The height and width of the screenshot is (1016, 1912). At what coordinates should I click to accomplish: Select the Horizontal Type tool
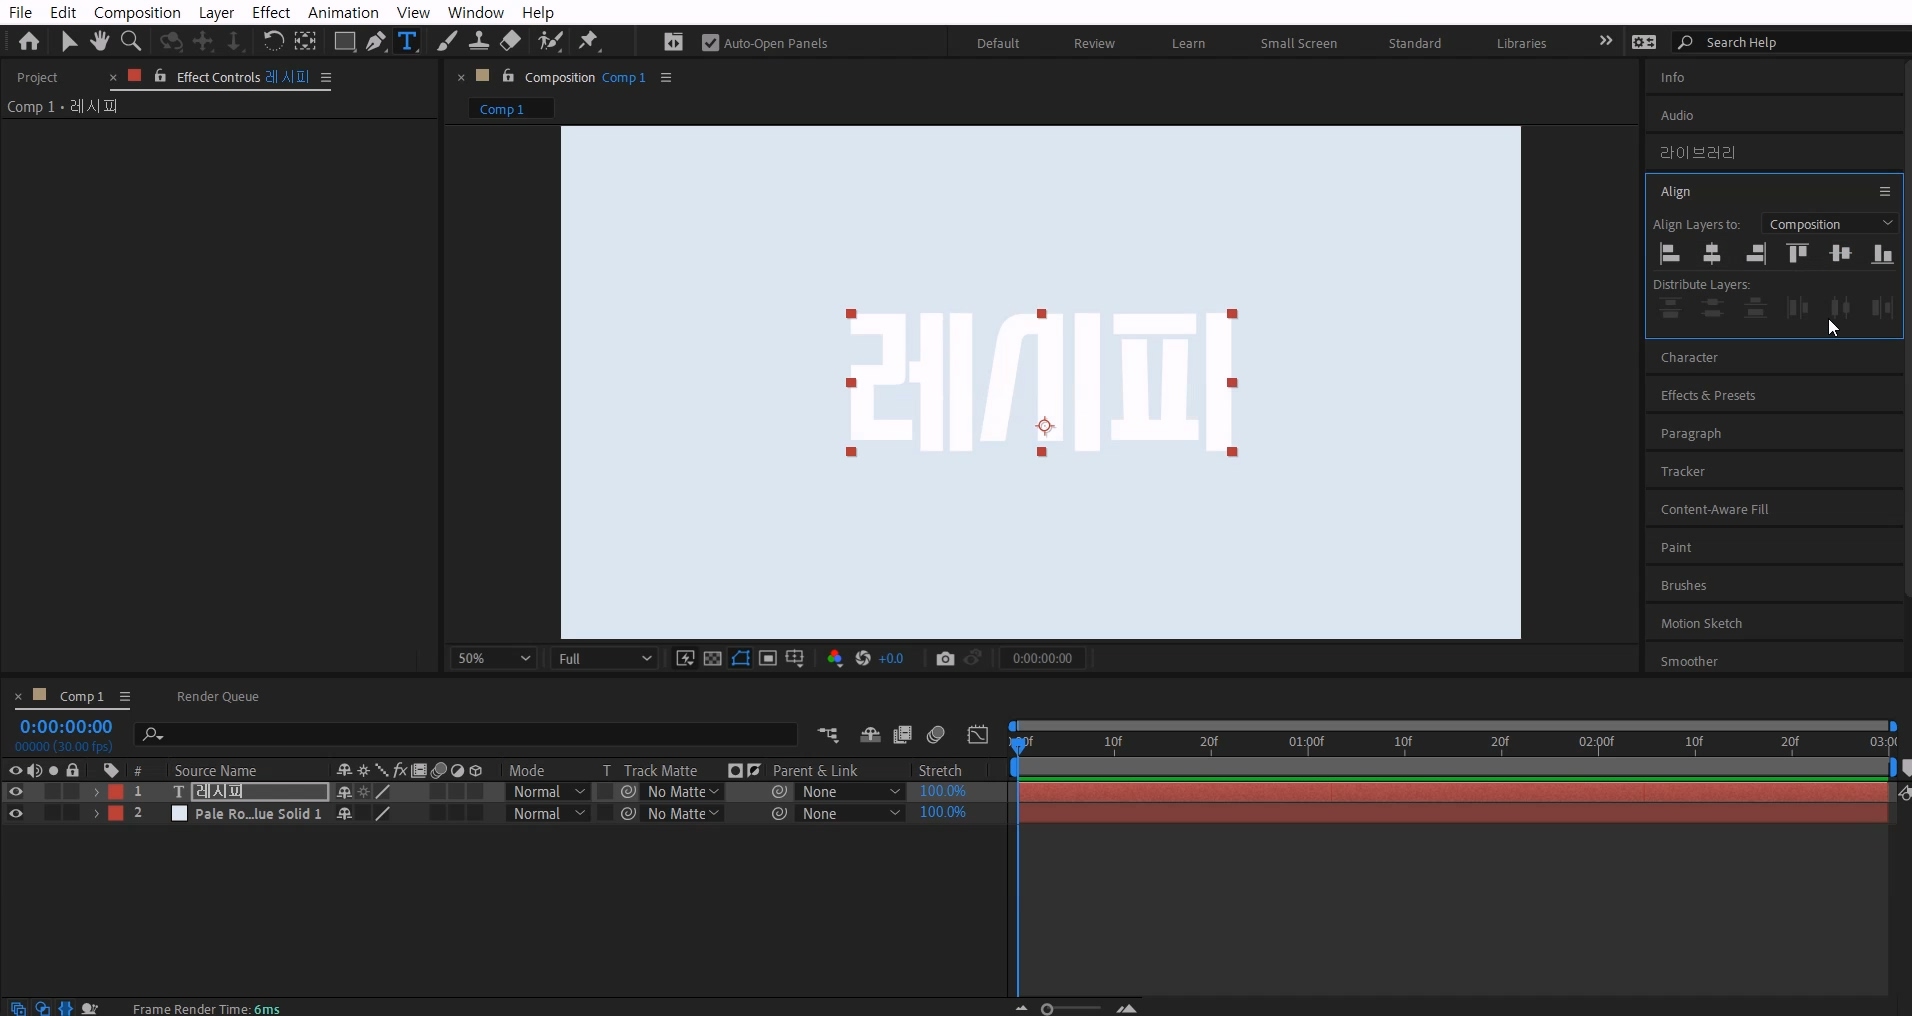point(407,42)
